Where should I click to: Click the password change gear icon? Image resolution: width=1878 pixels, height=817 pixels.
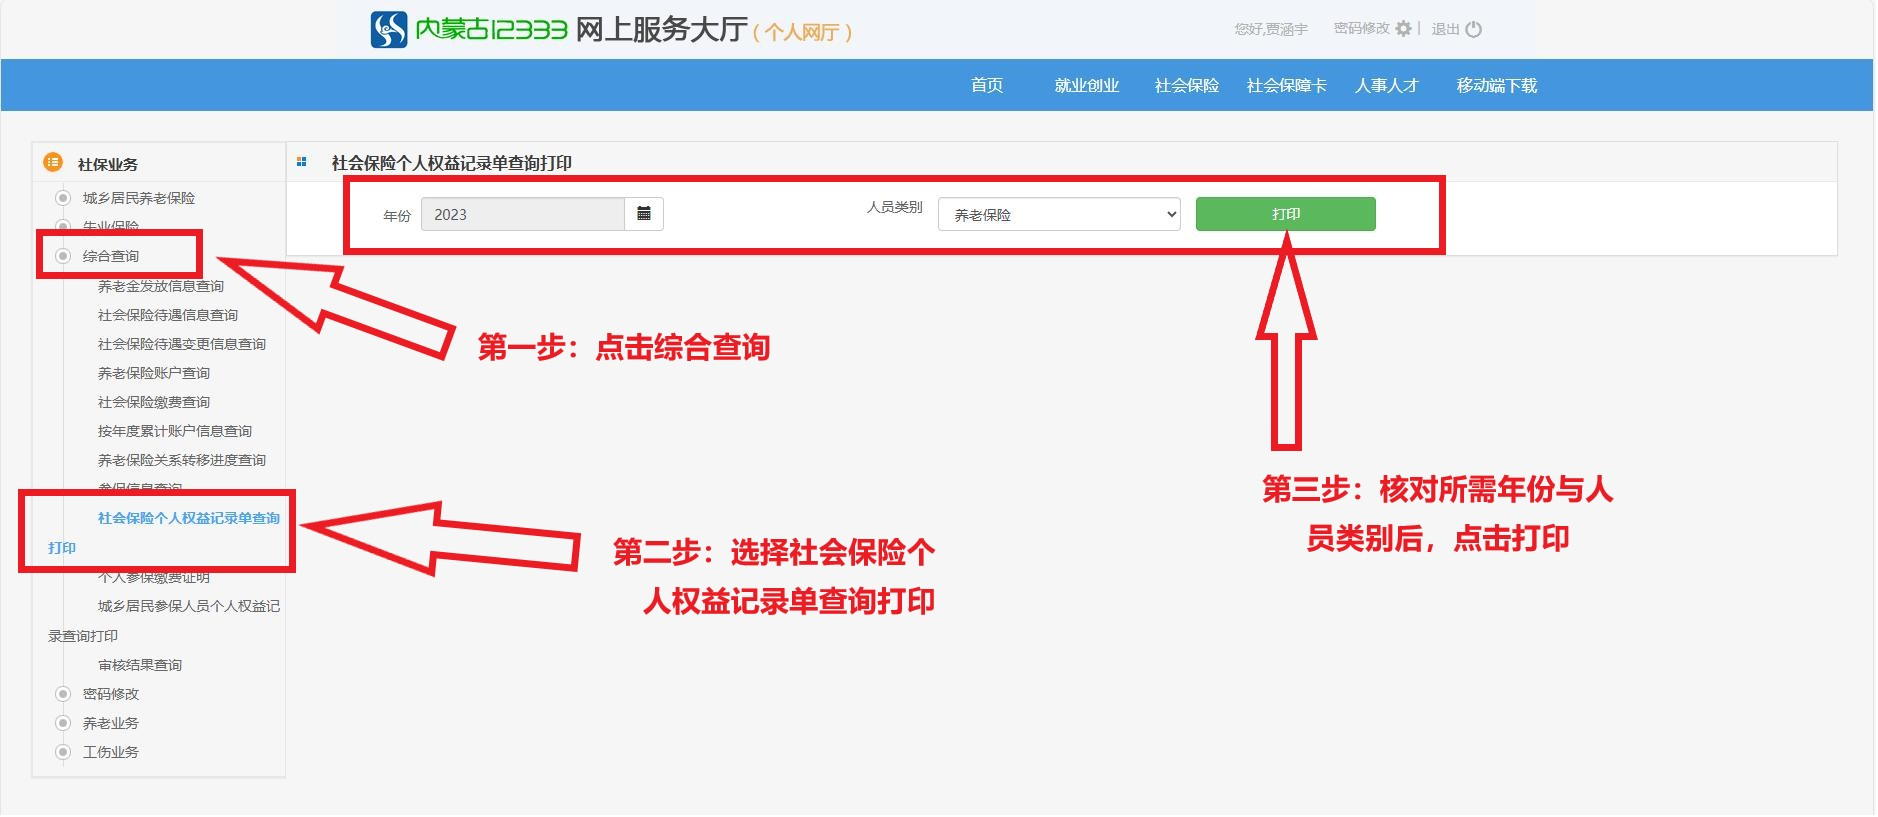1403,29
